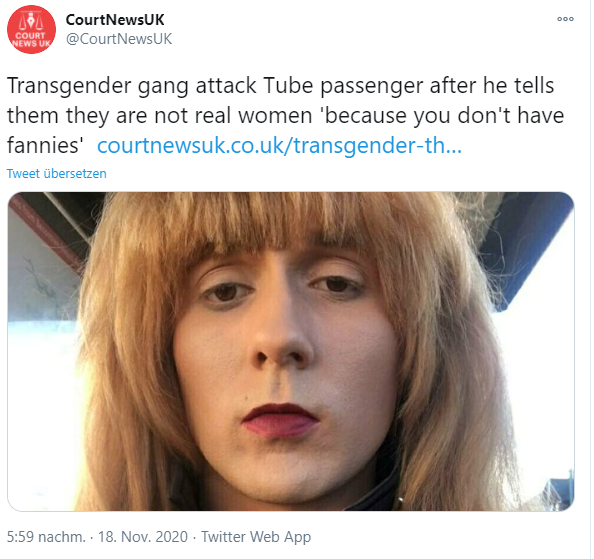The width and height of the screenshot is (594, 559).
Task: Open the courtnewsuk.co.uk/transgender-th… link
Action: point(280,145)
